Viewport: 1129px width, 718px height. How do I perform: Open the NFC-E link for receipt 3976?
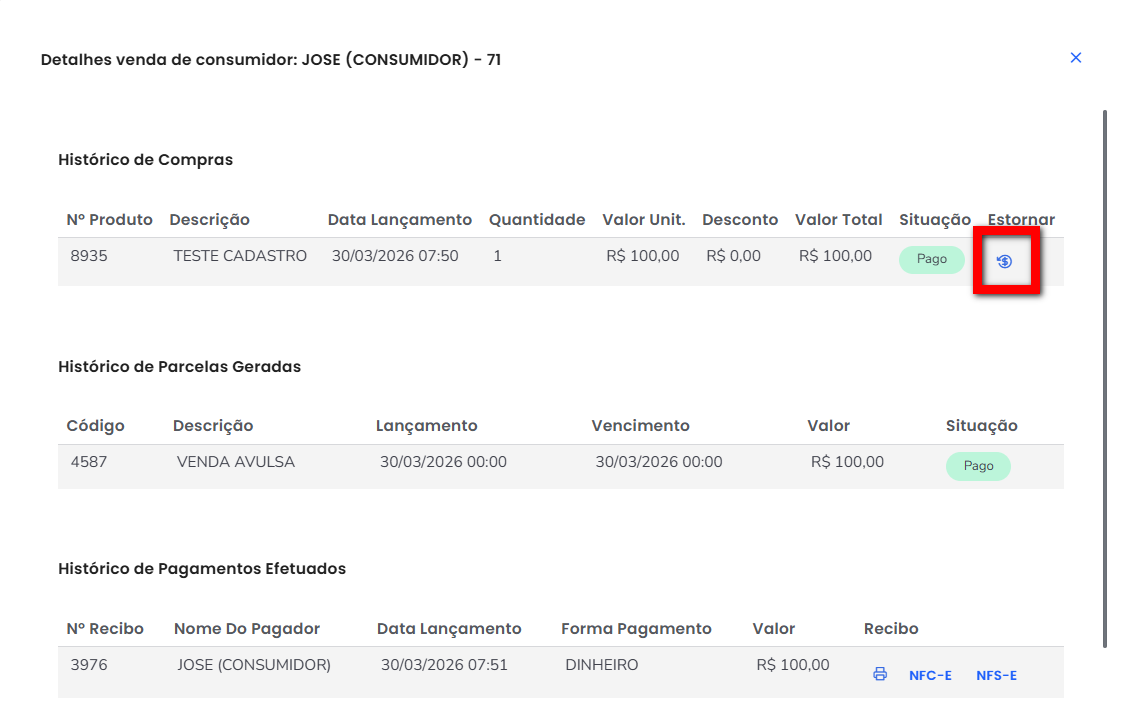click(930, 675)
